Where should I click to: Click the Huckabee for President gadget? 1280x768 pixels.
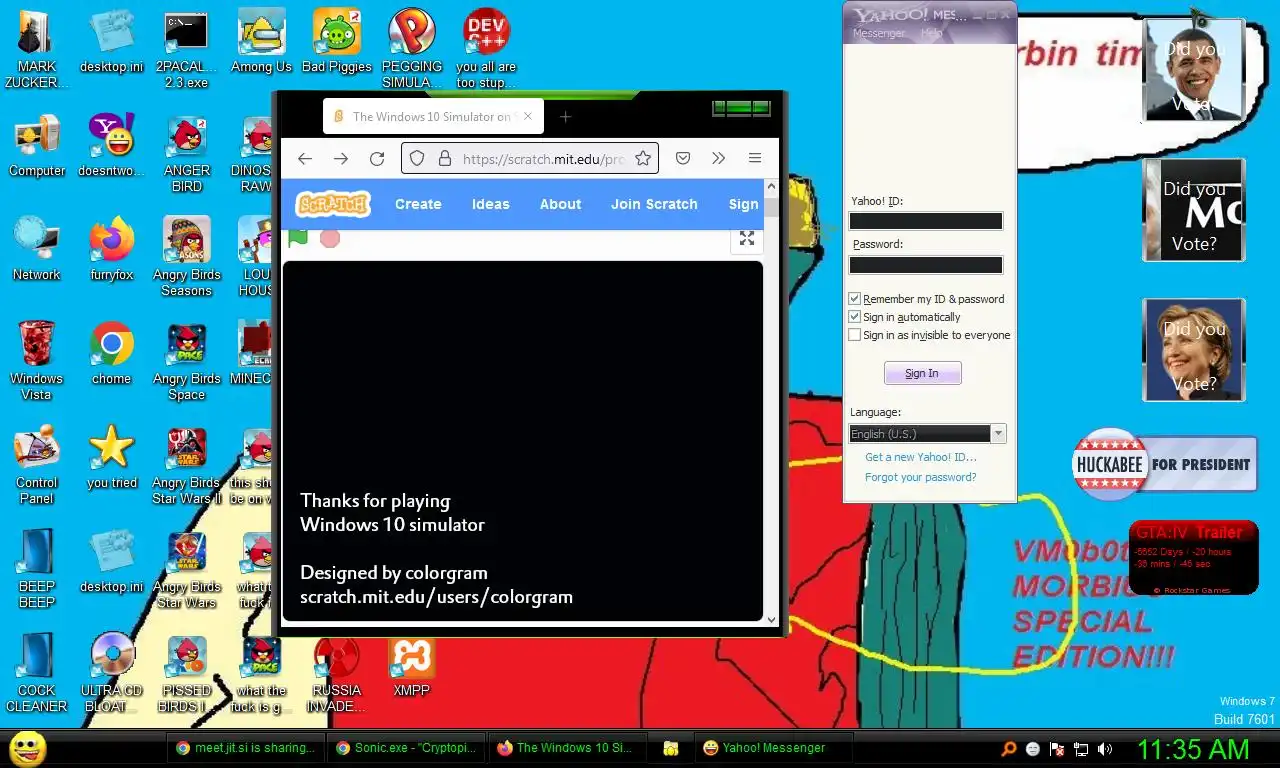click(1164, 464)
